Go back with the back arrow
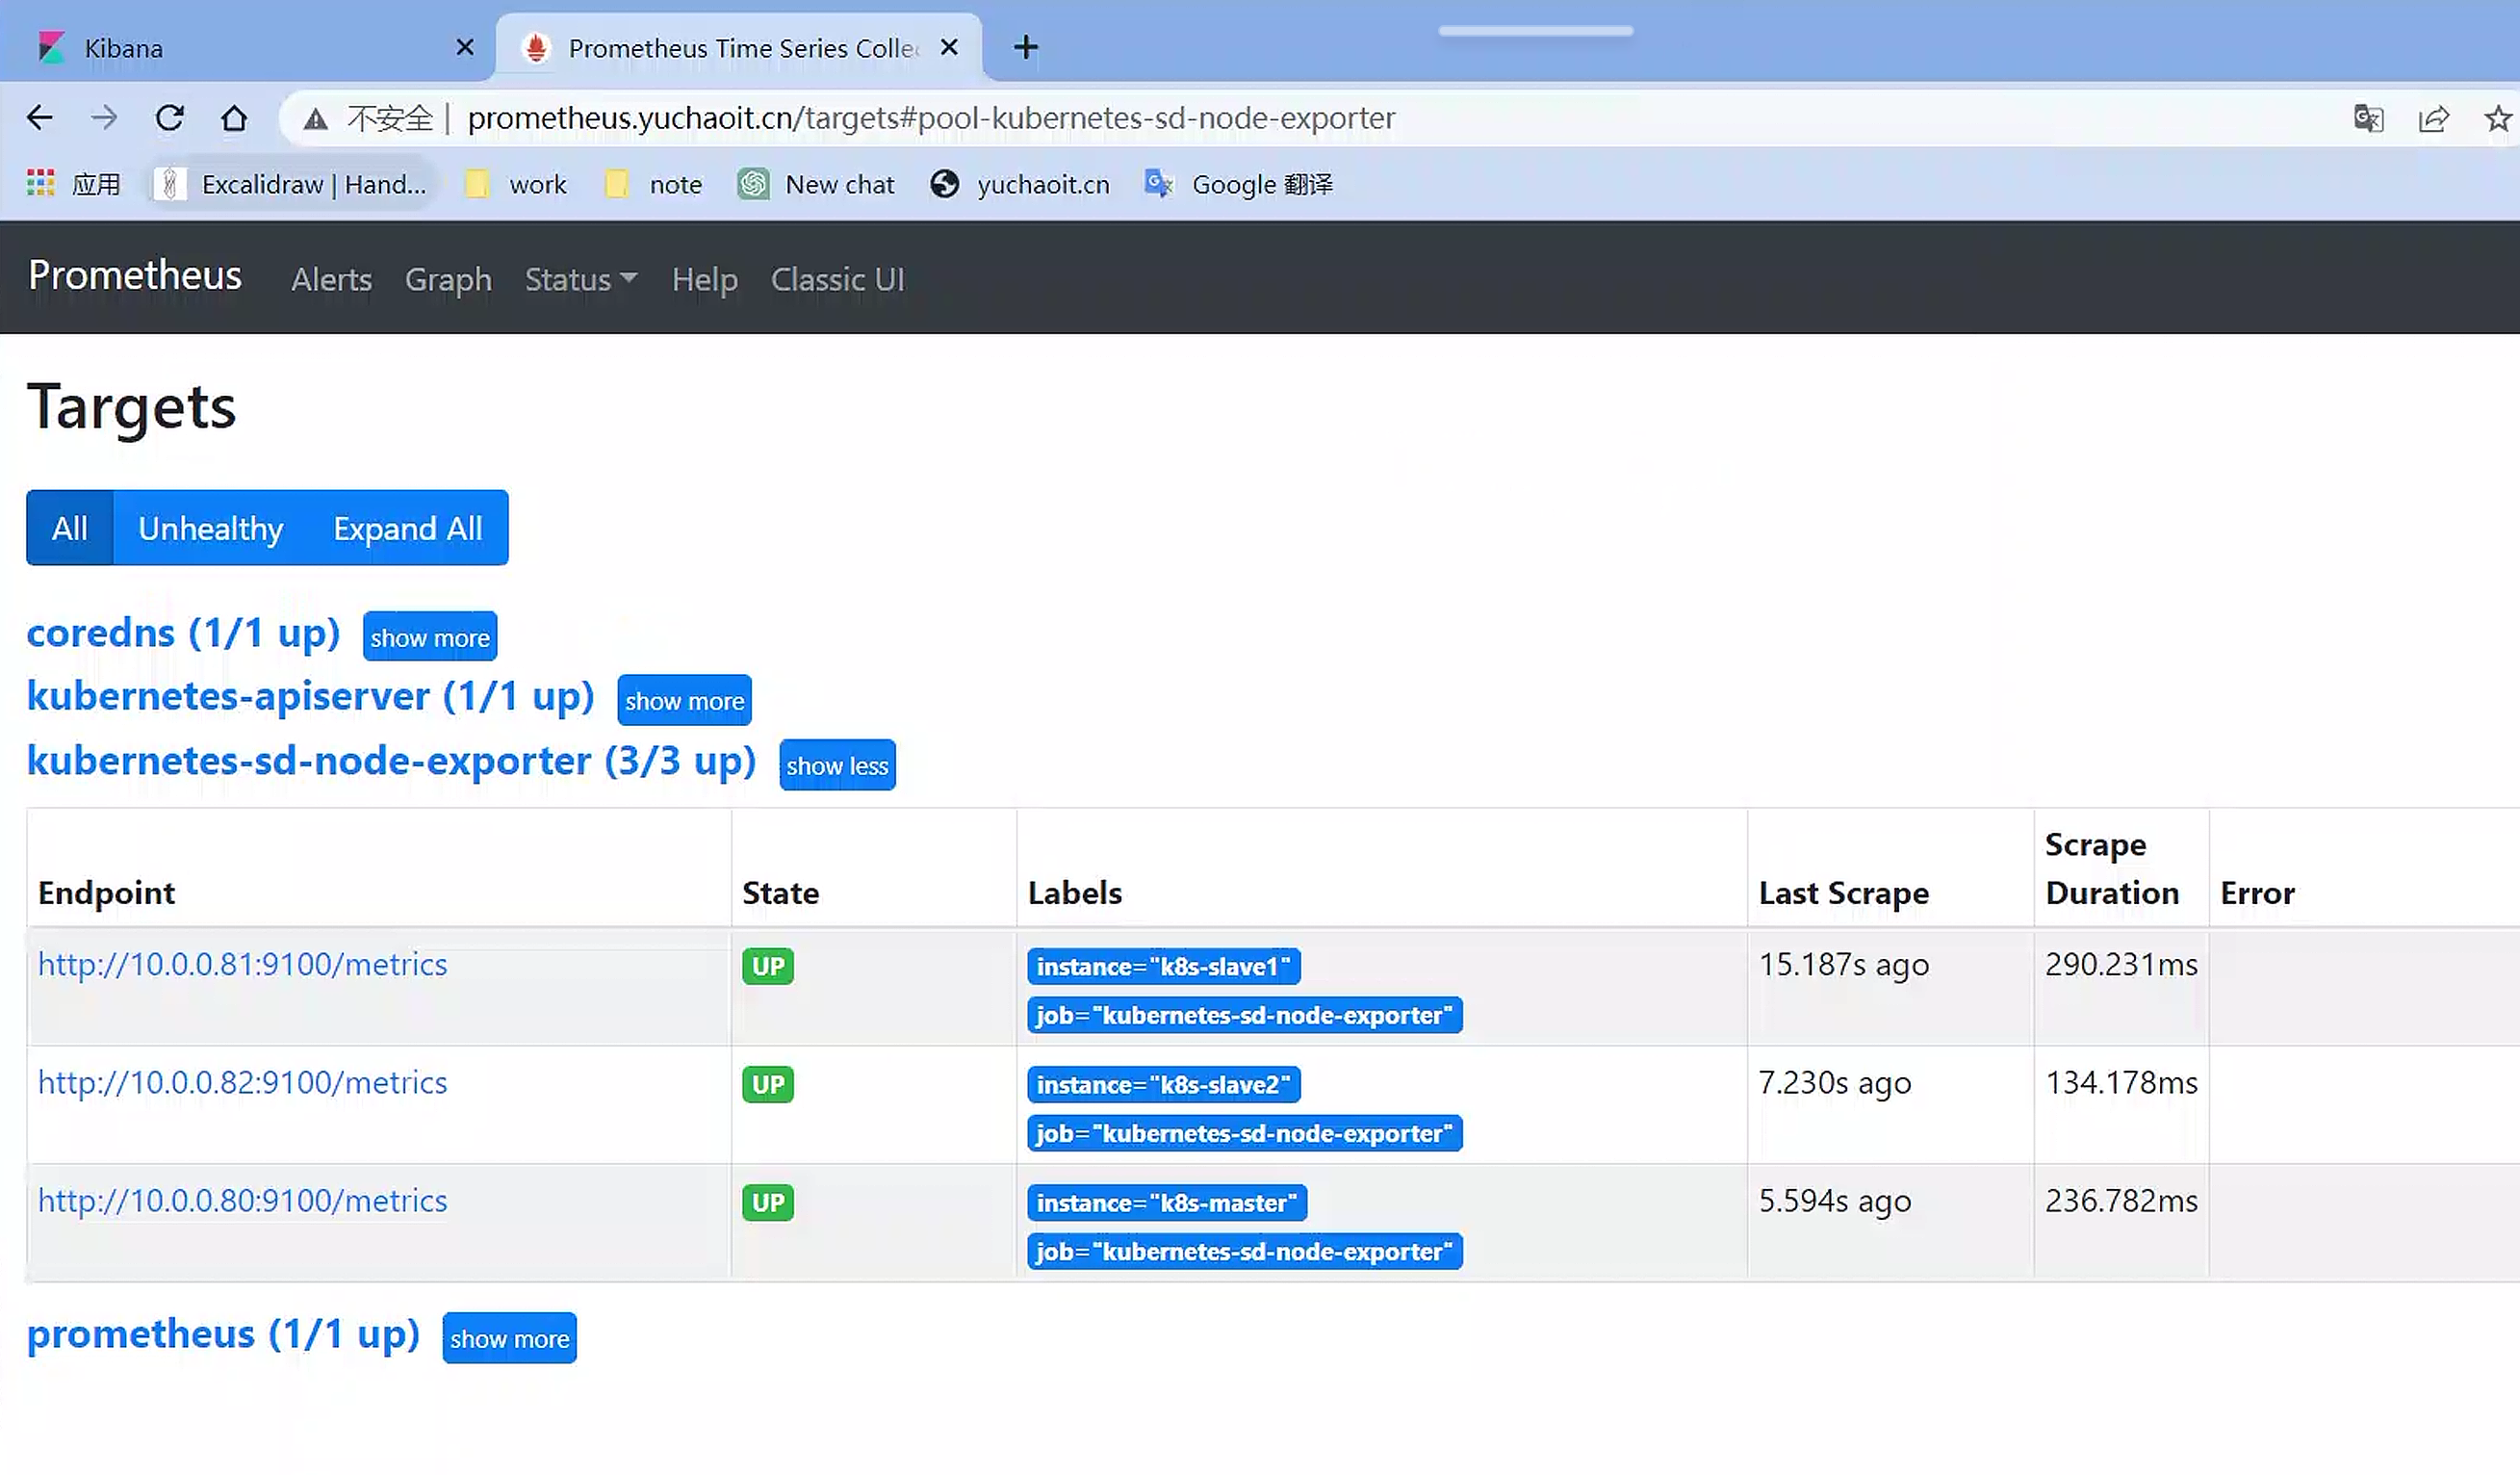The width and height of the screenshot is (2520, 1475). point(40,118)
